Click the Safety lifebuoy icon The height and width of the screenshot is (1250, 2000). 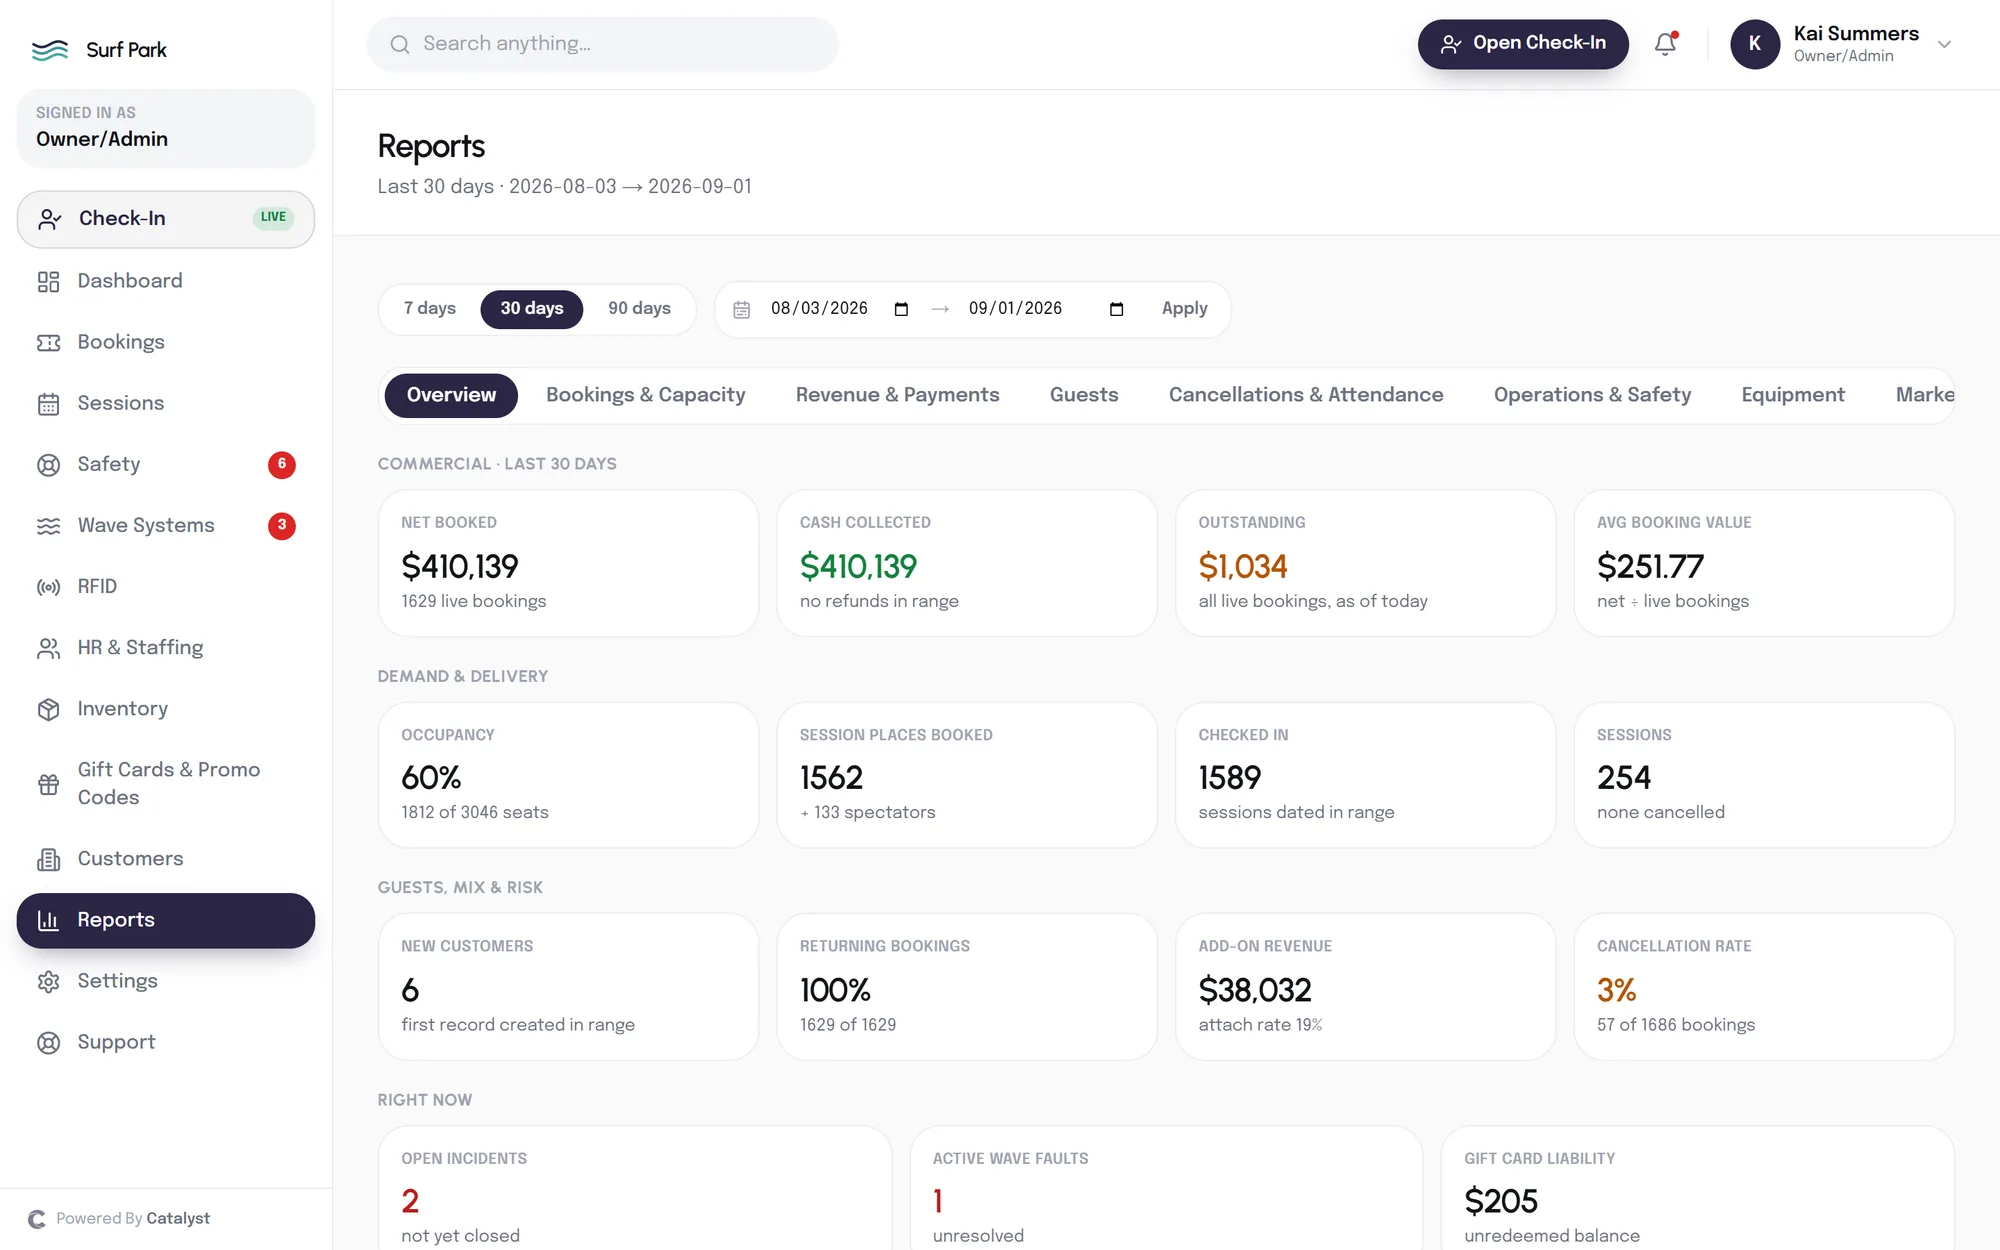click(x=48, y=465)
